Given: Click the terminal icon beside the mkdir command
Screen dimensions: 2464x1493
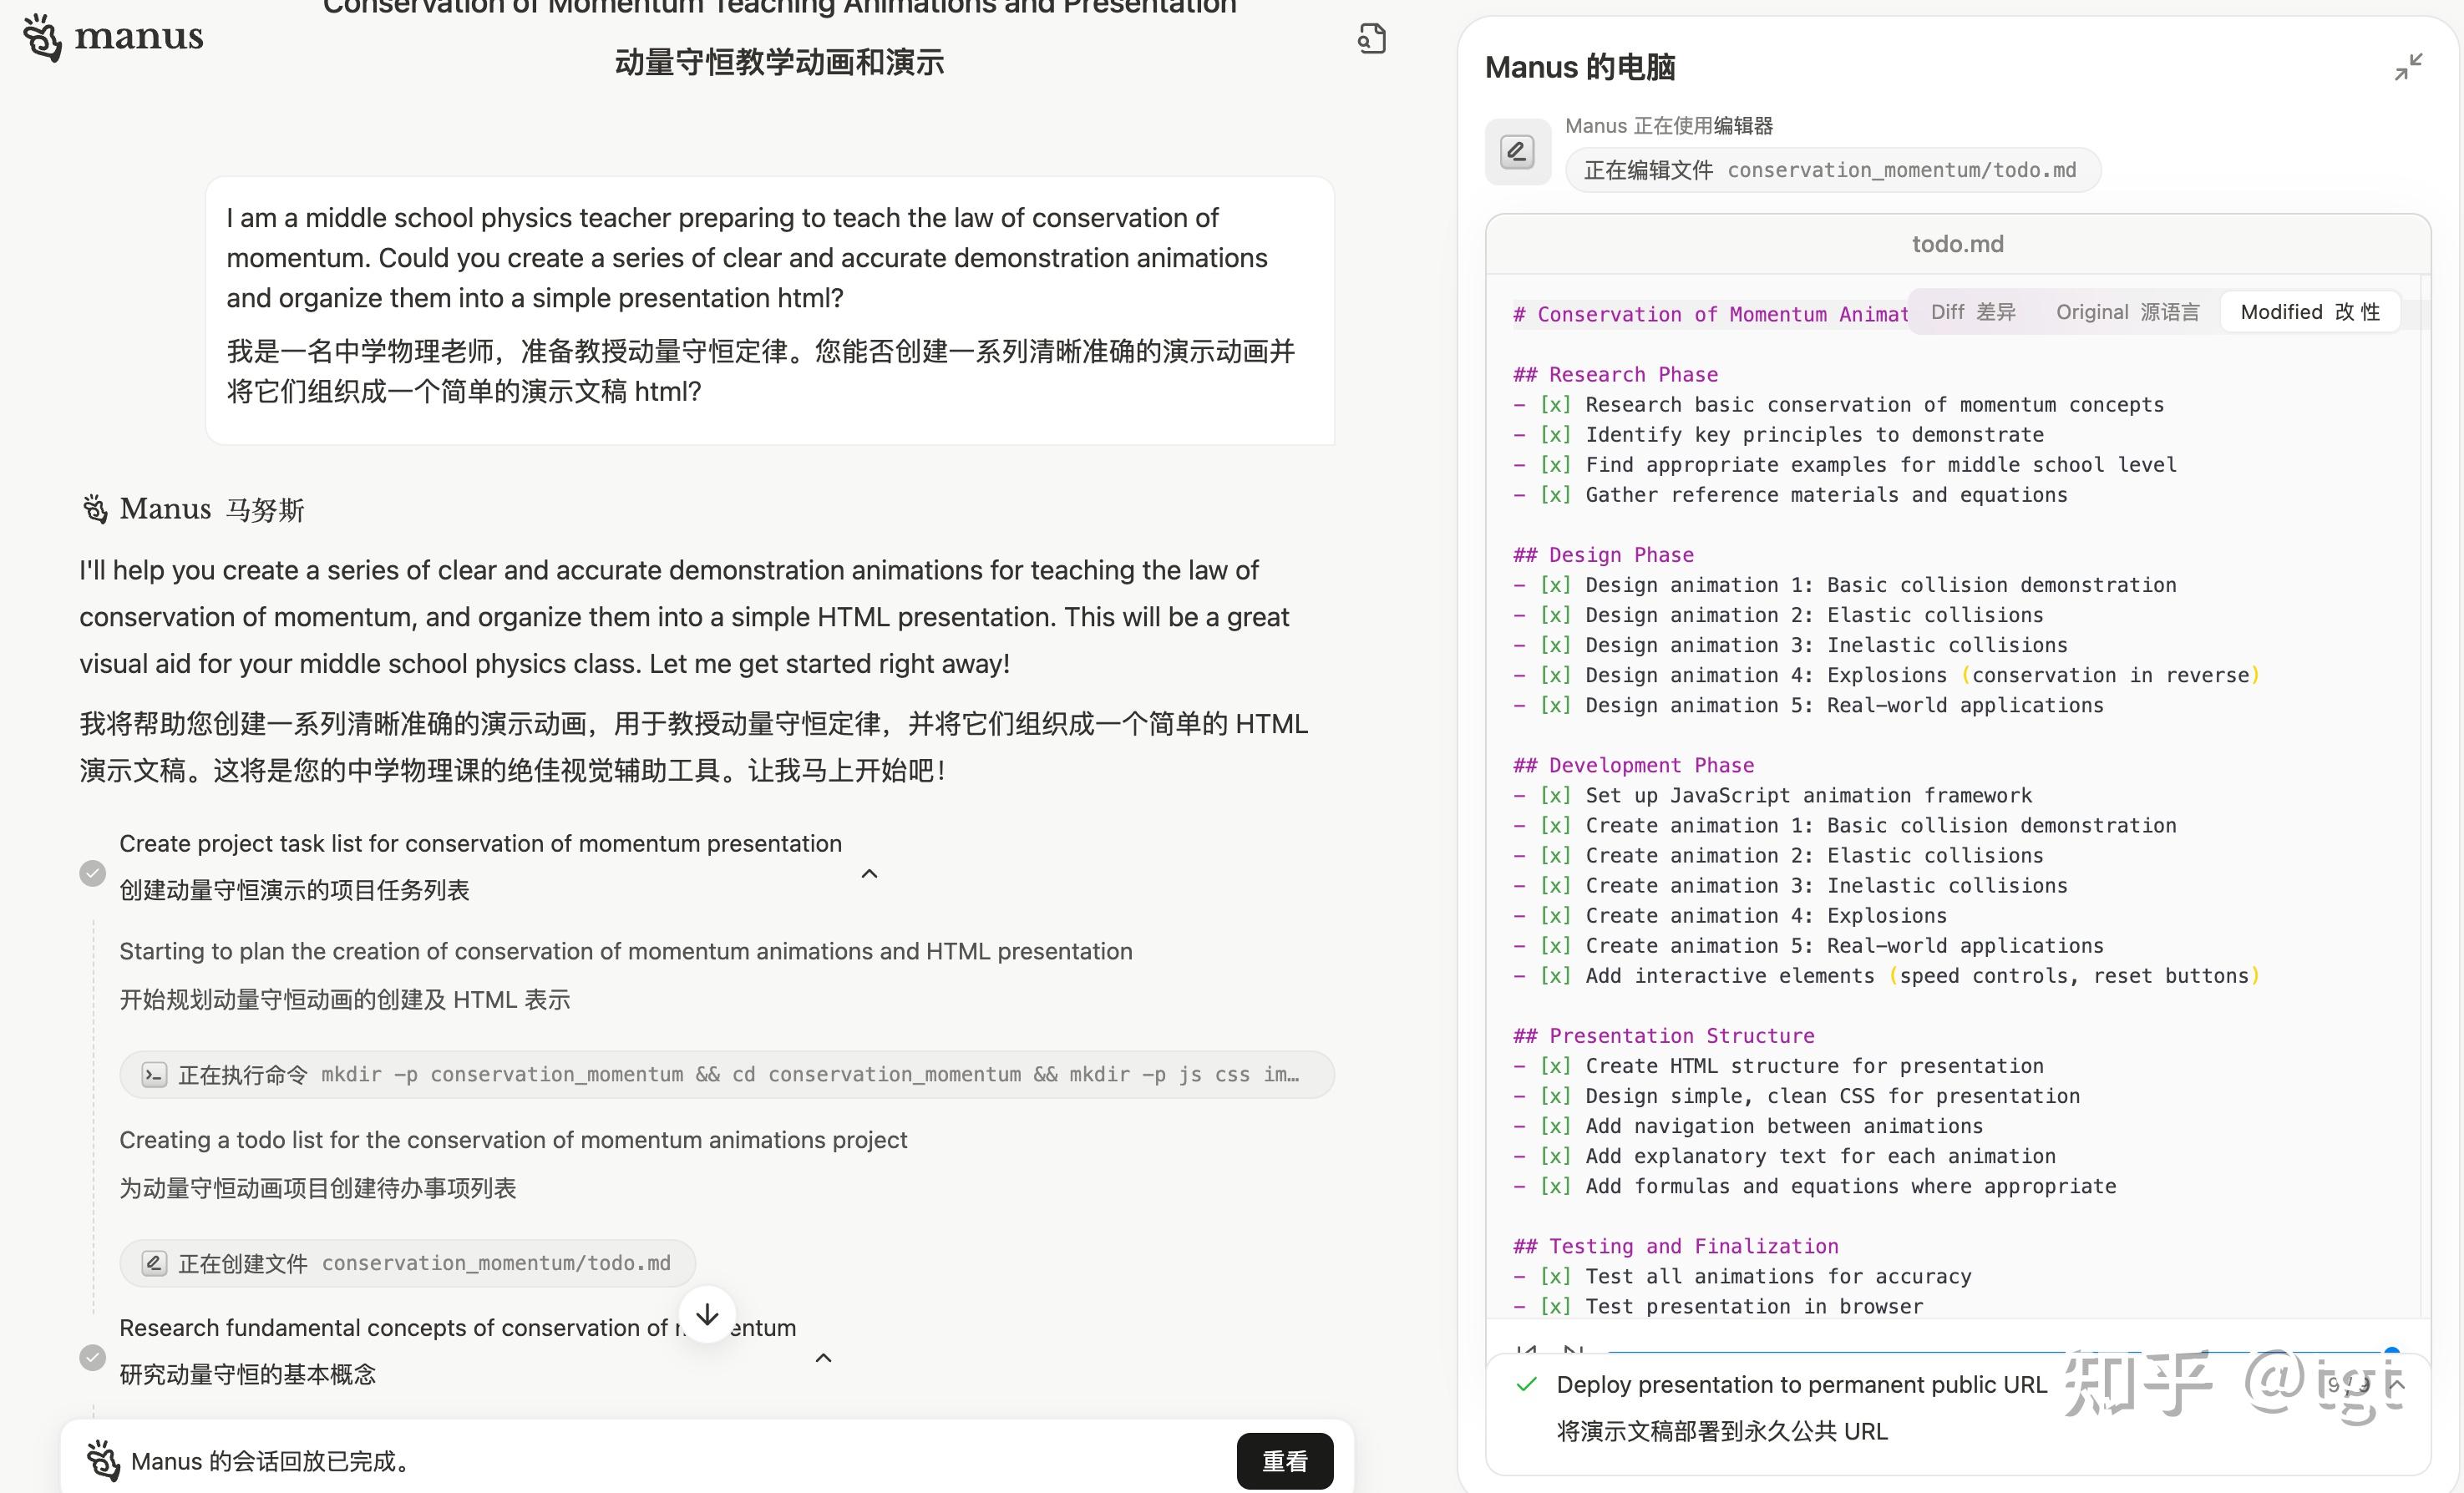Looking at the screenshot, I should (x=154, y=1075).
